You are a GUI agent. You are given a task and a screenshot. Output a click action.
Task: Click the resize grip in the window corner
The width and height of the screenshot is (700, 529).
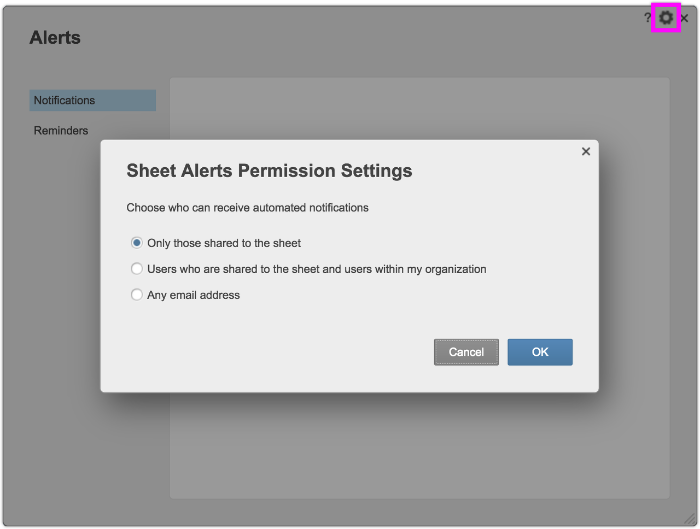click(x=690, y=518)
